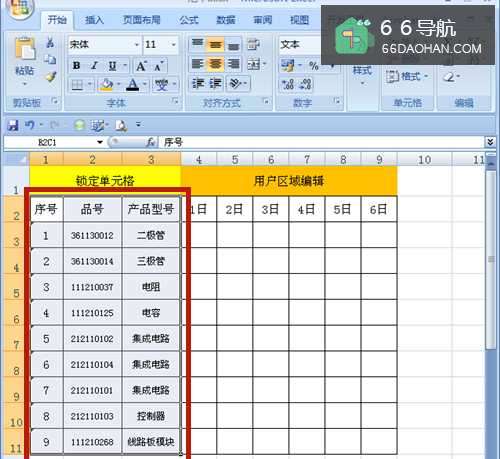Click the Increase Font Size icon
500x459 pixels.
pos(141,66)
